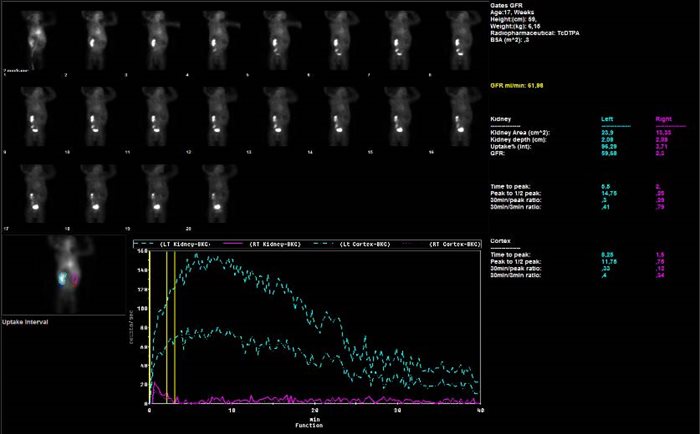This screenshot has width=700, height=434.
Task: Click left kidney GFR value 59,68
Action: (x=609, y=153)
